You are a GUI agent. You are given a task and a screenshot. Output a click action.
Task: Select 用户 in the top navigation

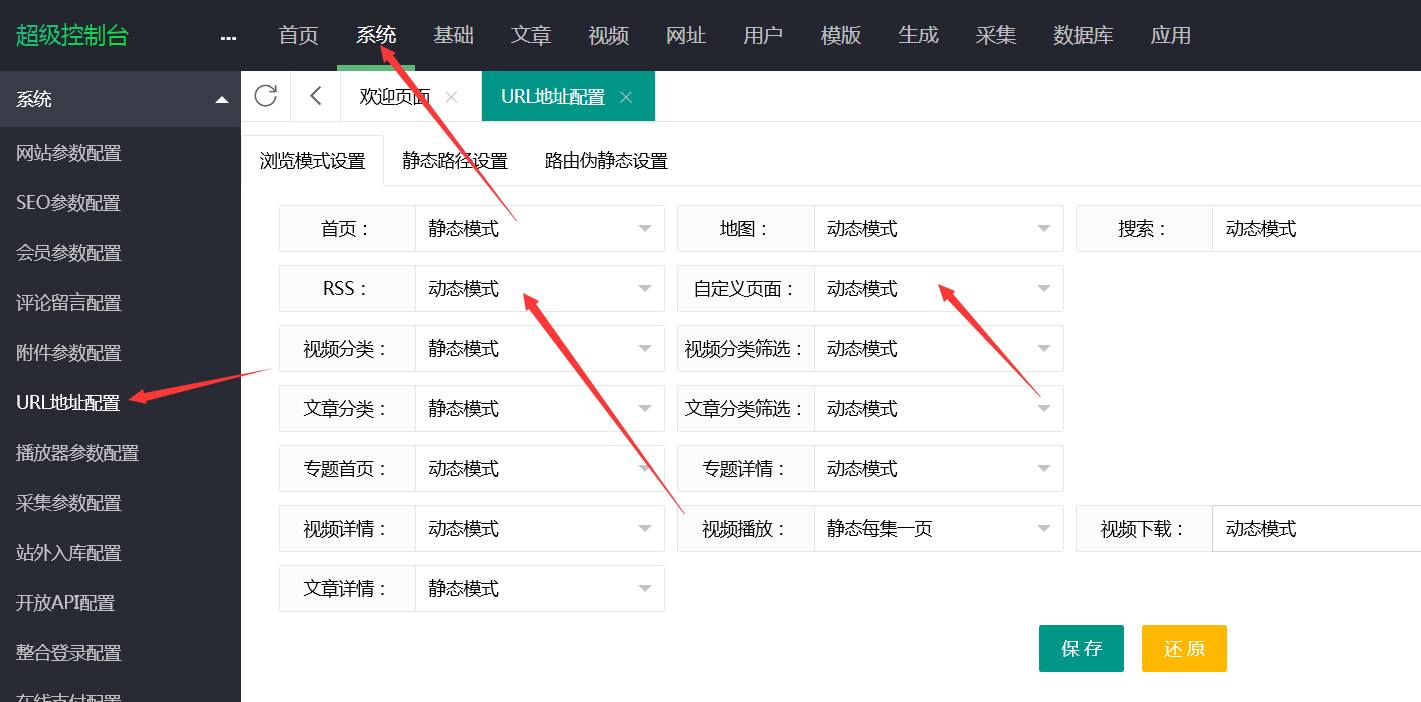coord(763,34)
